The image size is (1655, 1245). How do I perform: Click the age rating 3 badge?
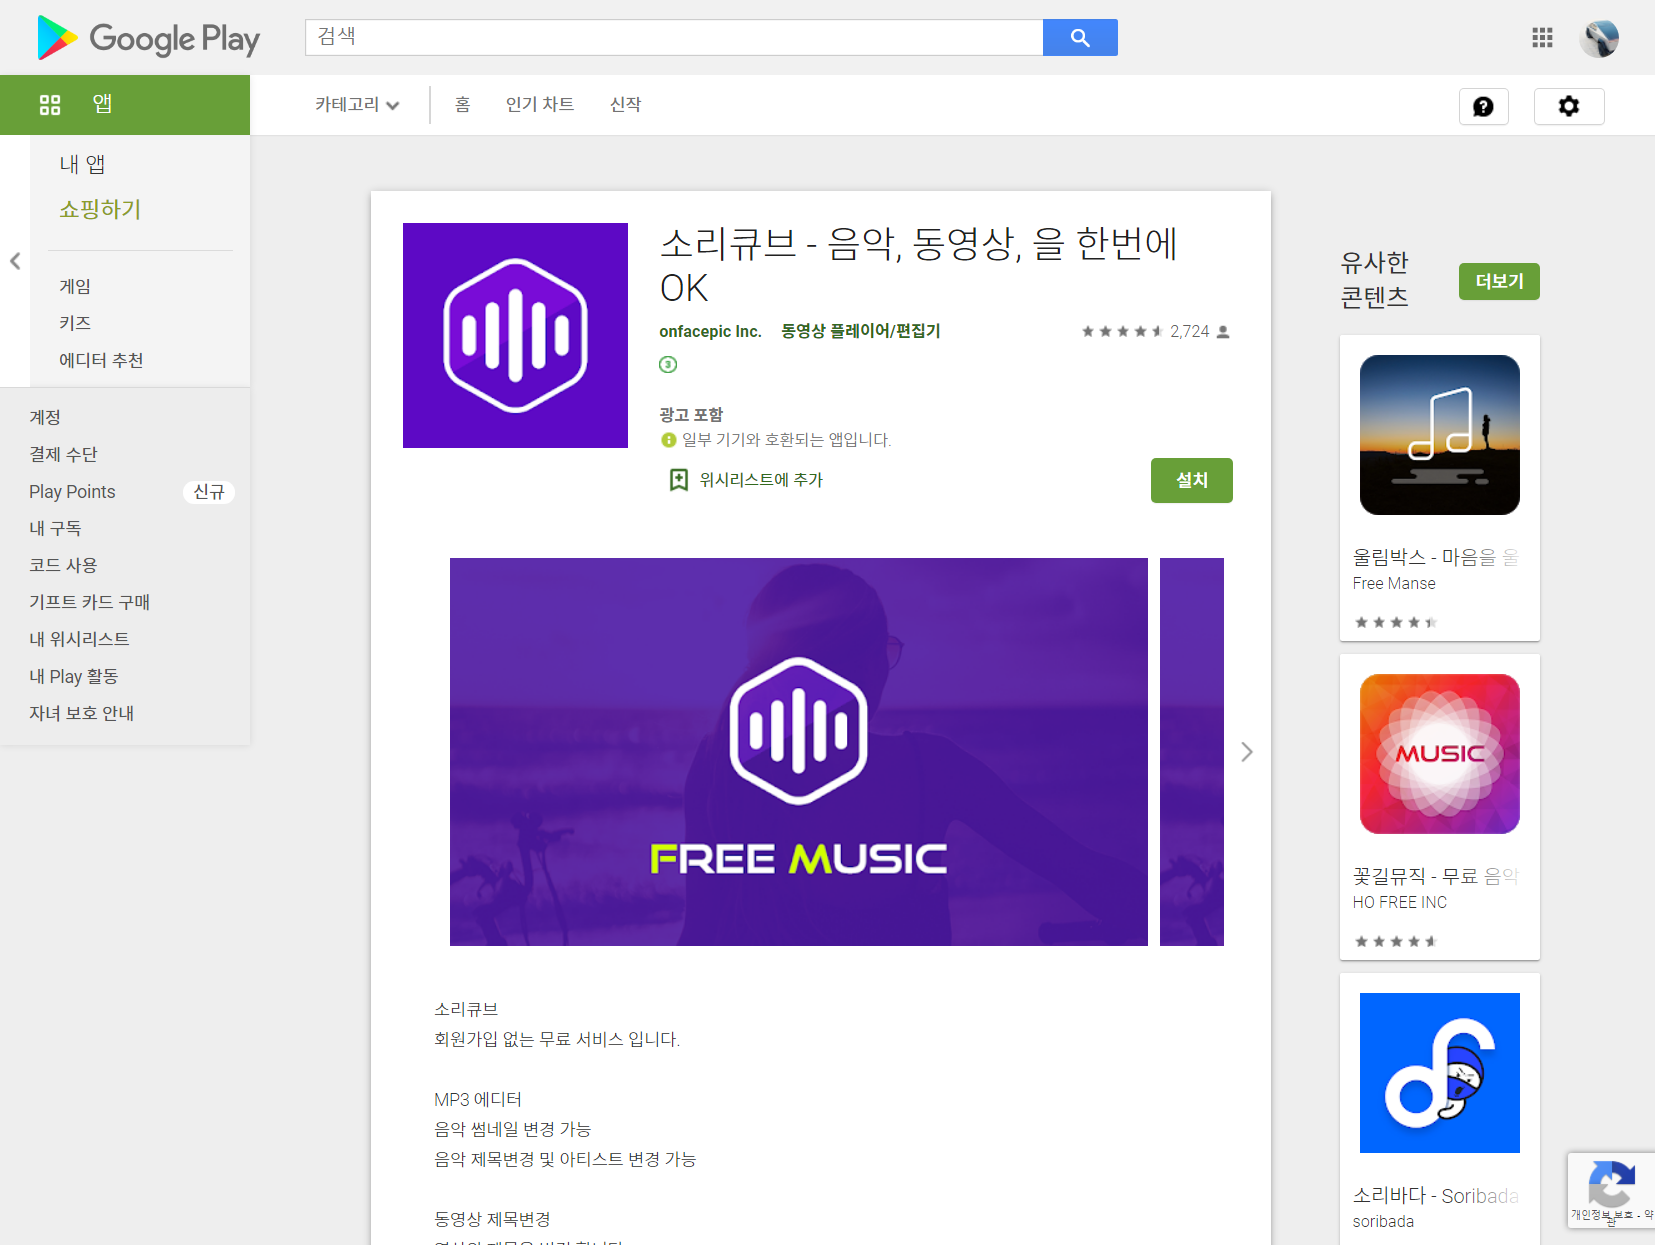(668, 365)
